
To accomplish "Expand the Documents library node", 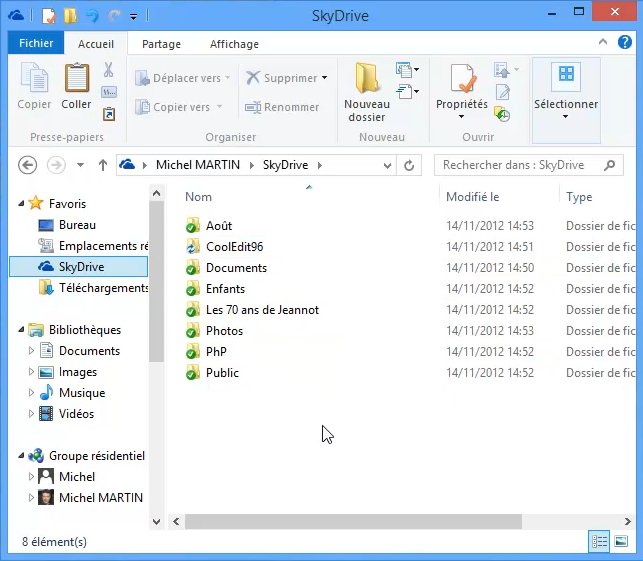I will (32, 351).
